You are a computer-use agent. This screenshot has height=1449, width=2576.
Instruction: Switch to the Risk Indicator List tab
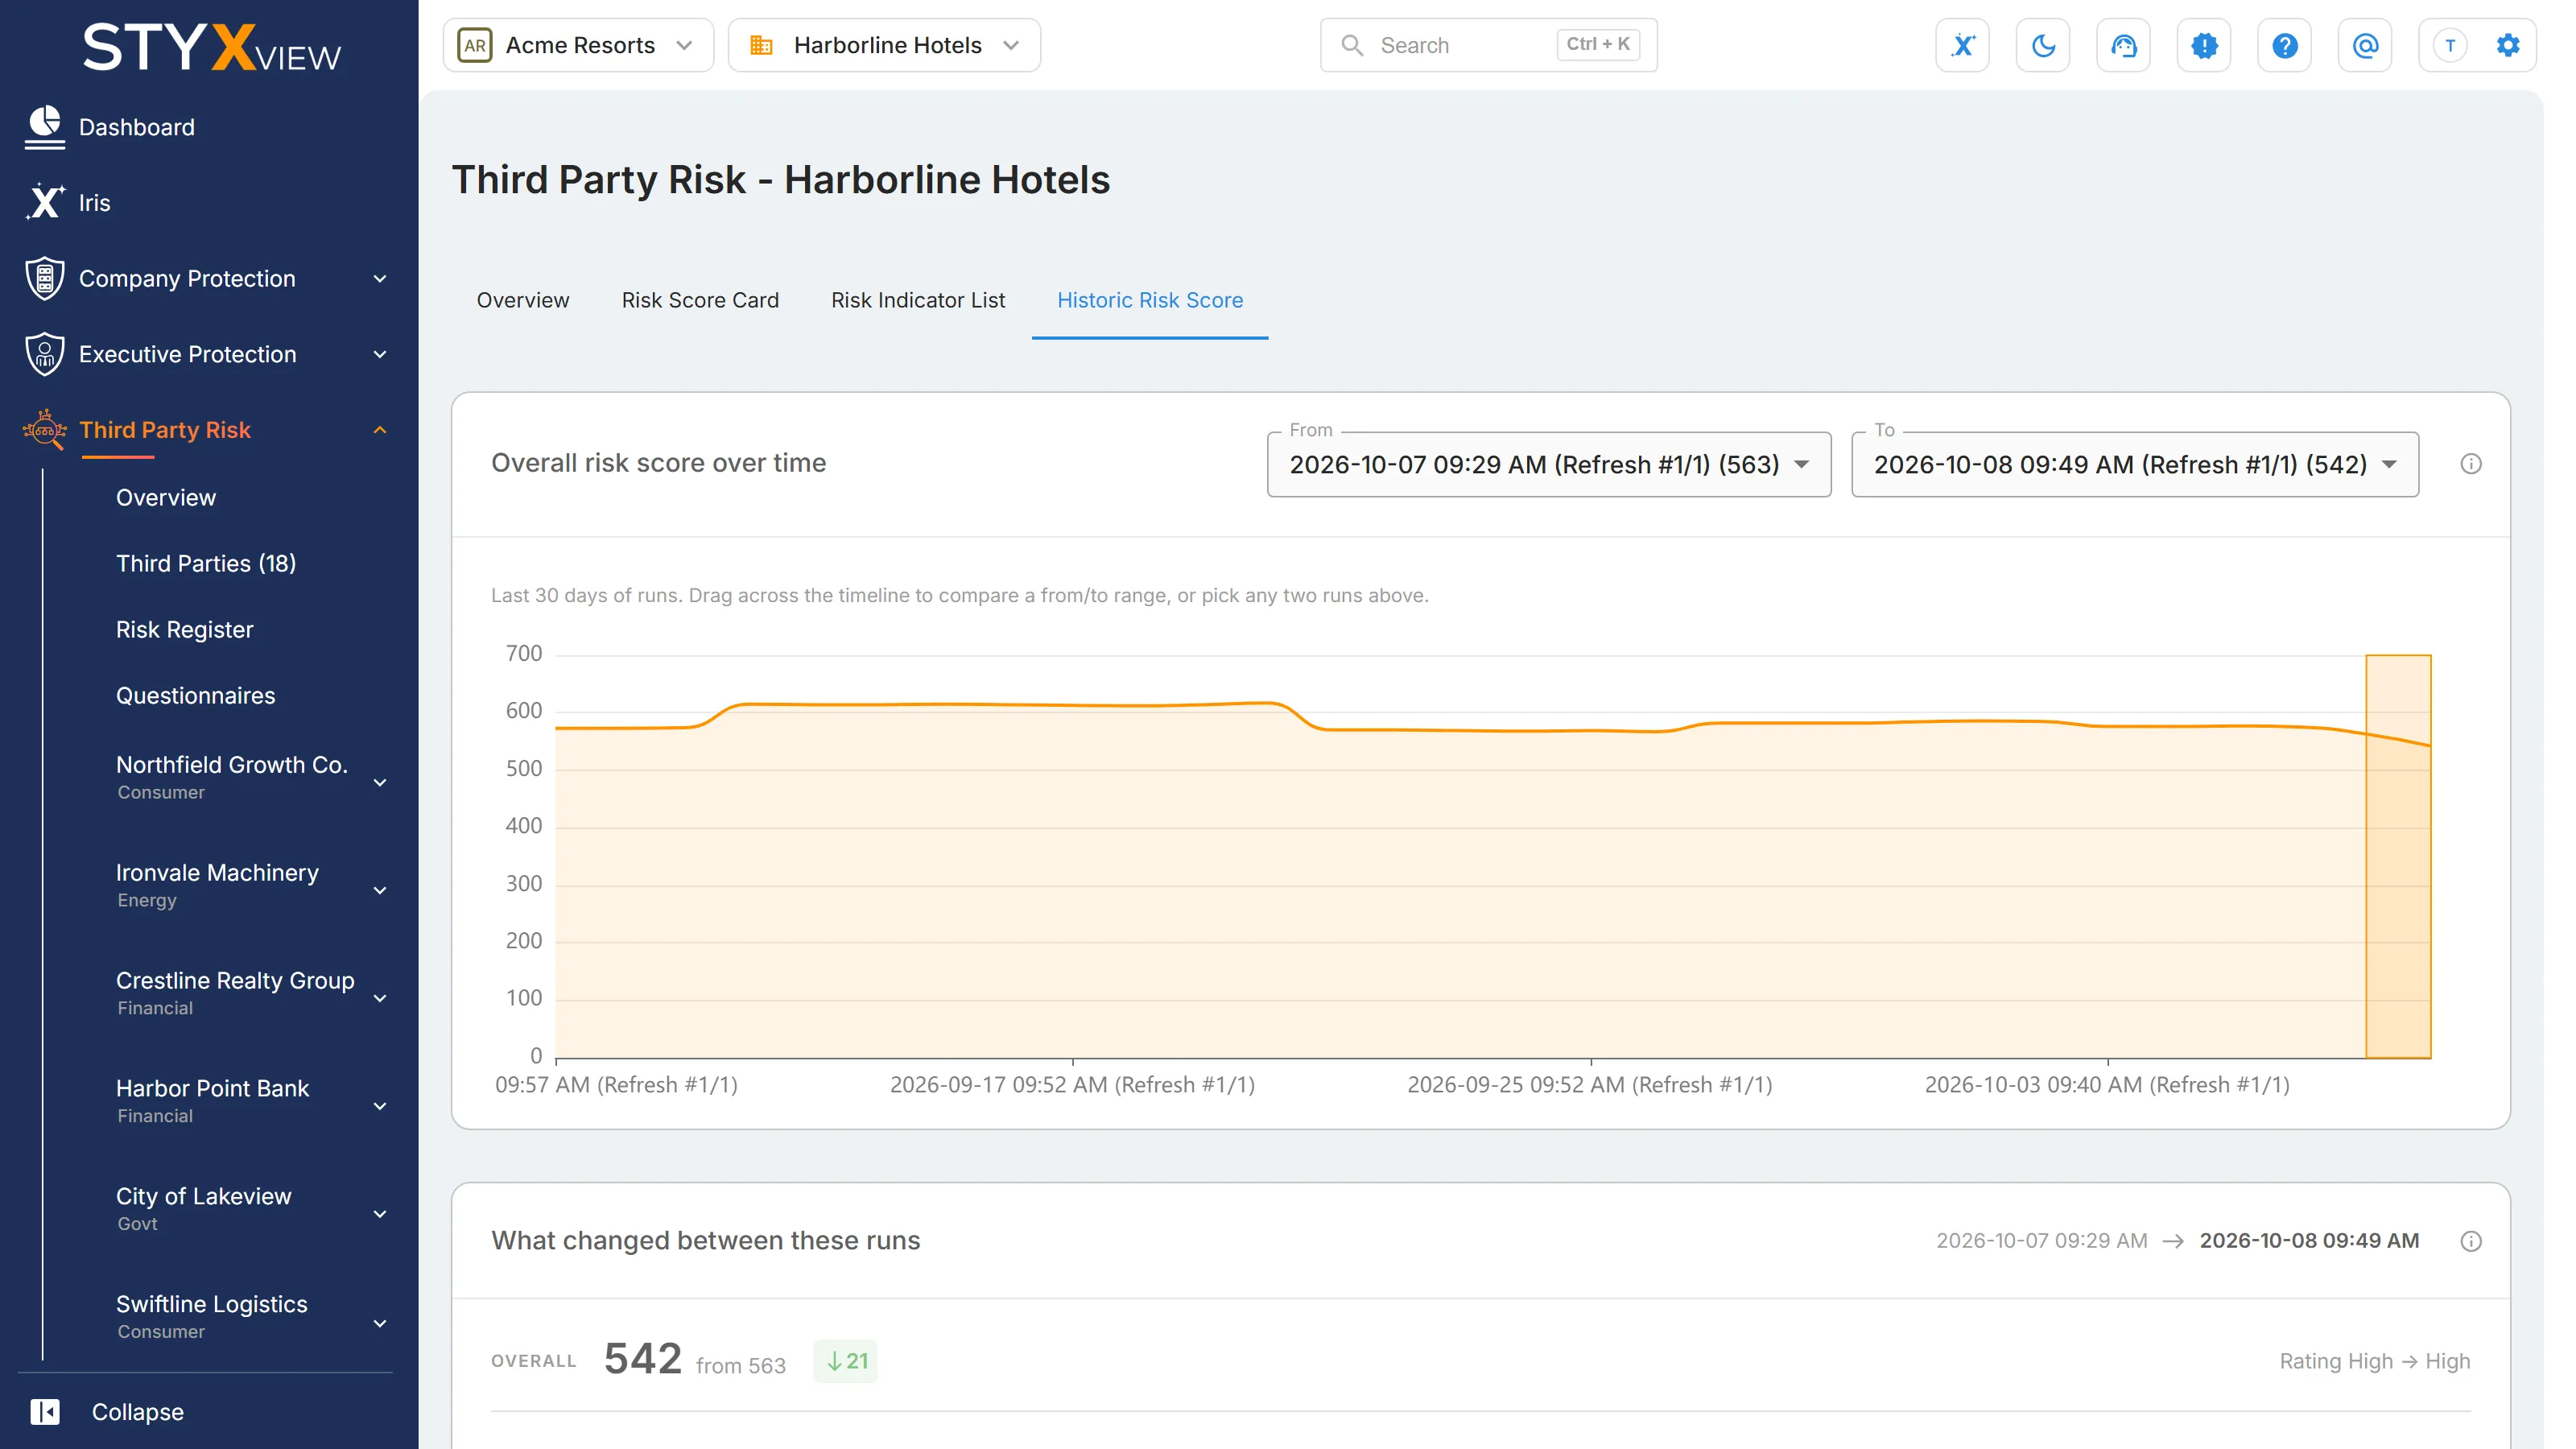[x=918, y=300]
